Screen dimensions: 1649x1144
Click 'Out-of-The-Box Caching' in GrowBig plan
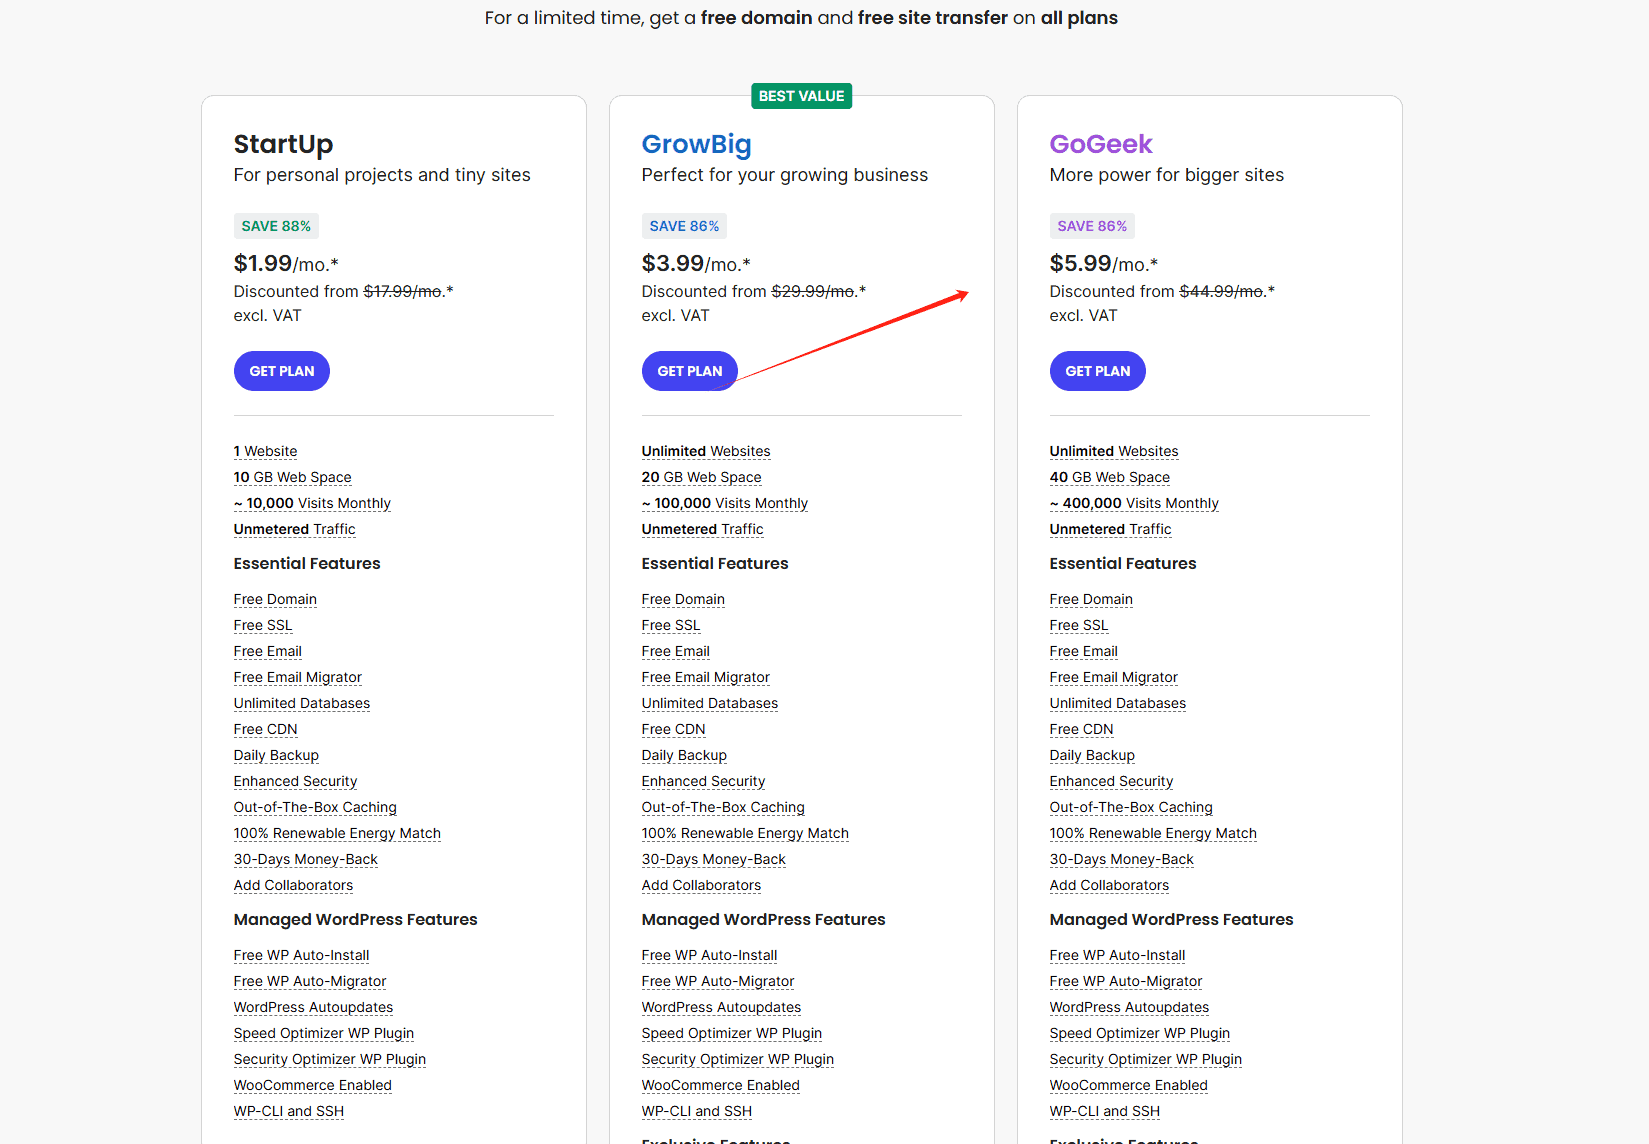(723, 807)
